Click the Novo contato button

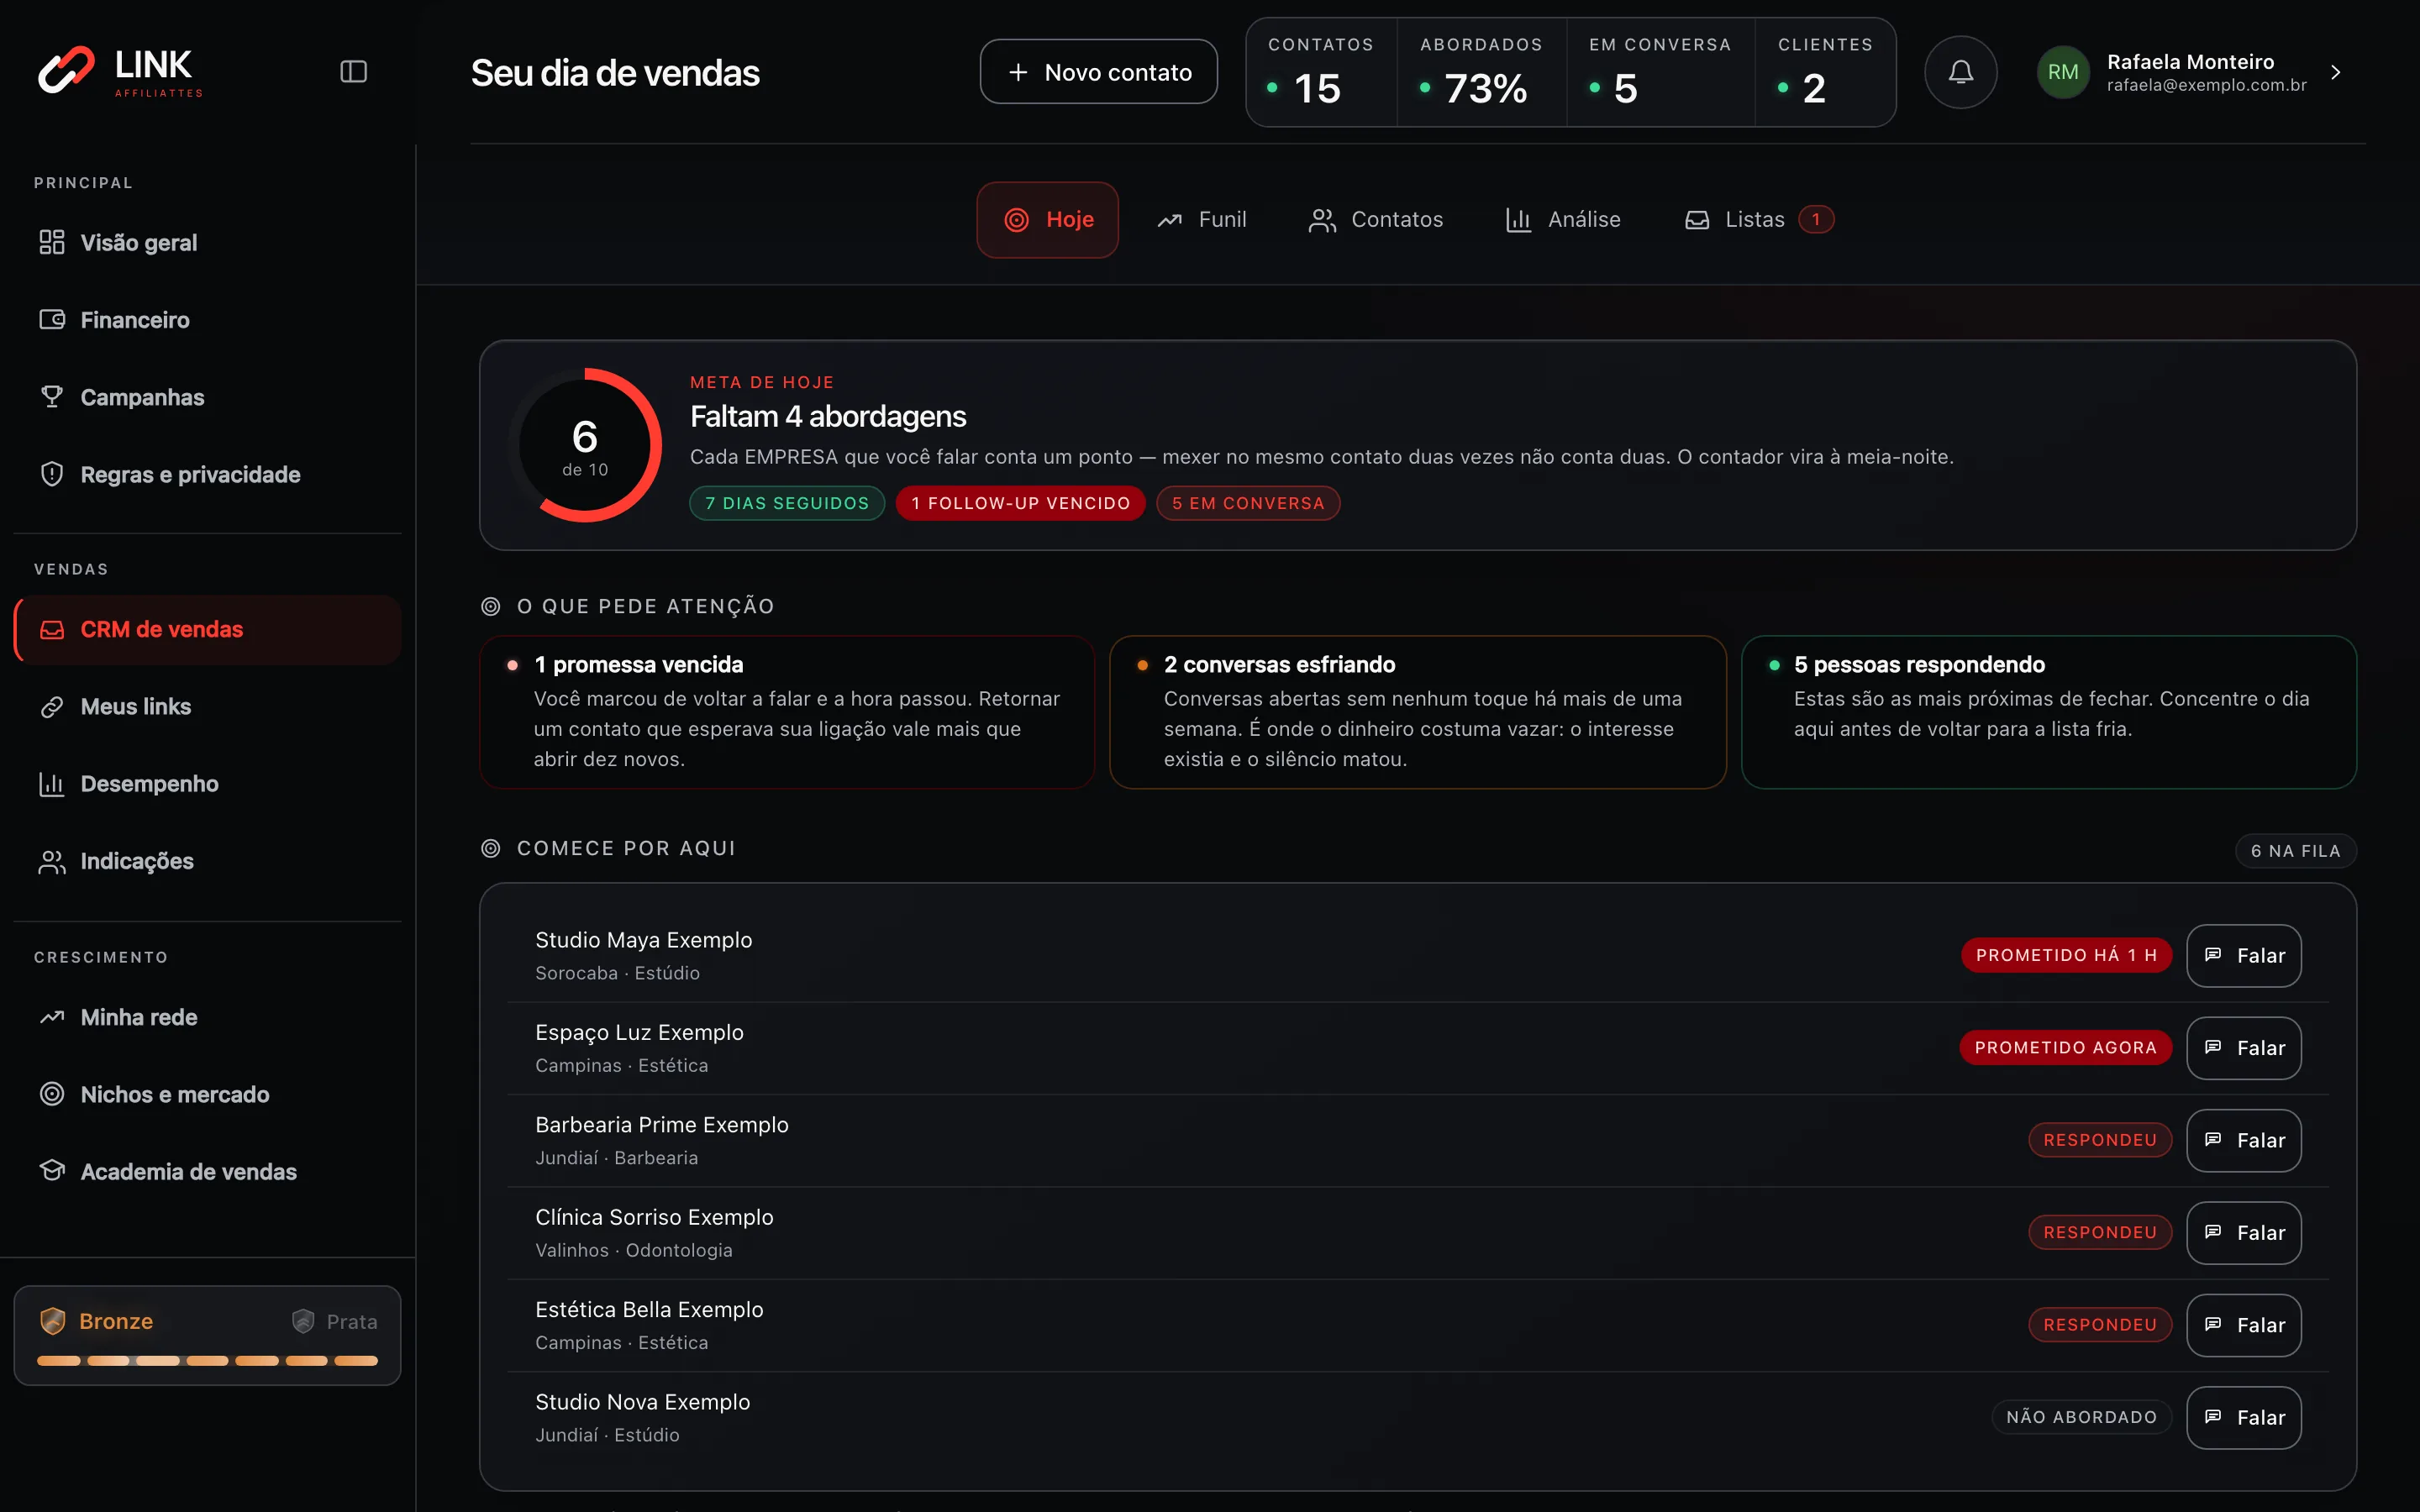(x=1098, y=72)
